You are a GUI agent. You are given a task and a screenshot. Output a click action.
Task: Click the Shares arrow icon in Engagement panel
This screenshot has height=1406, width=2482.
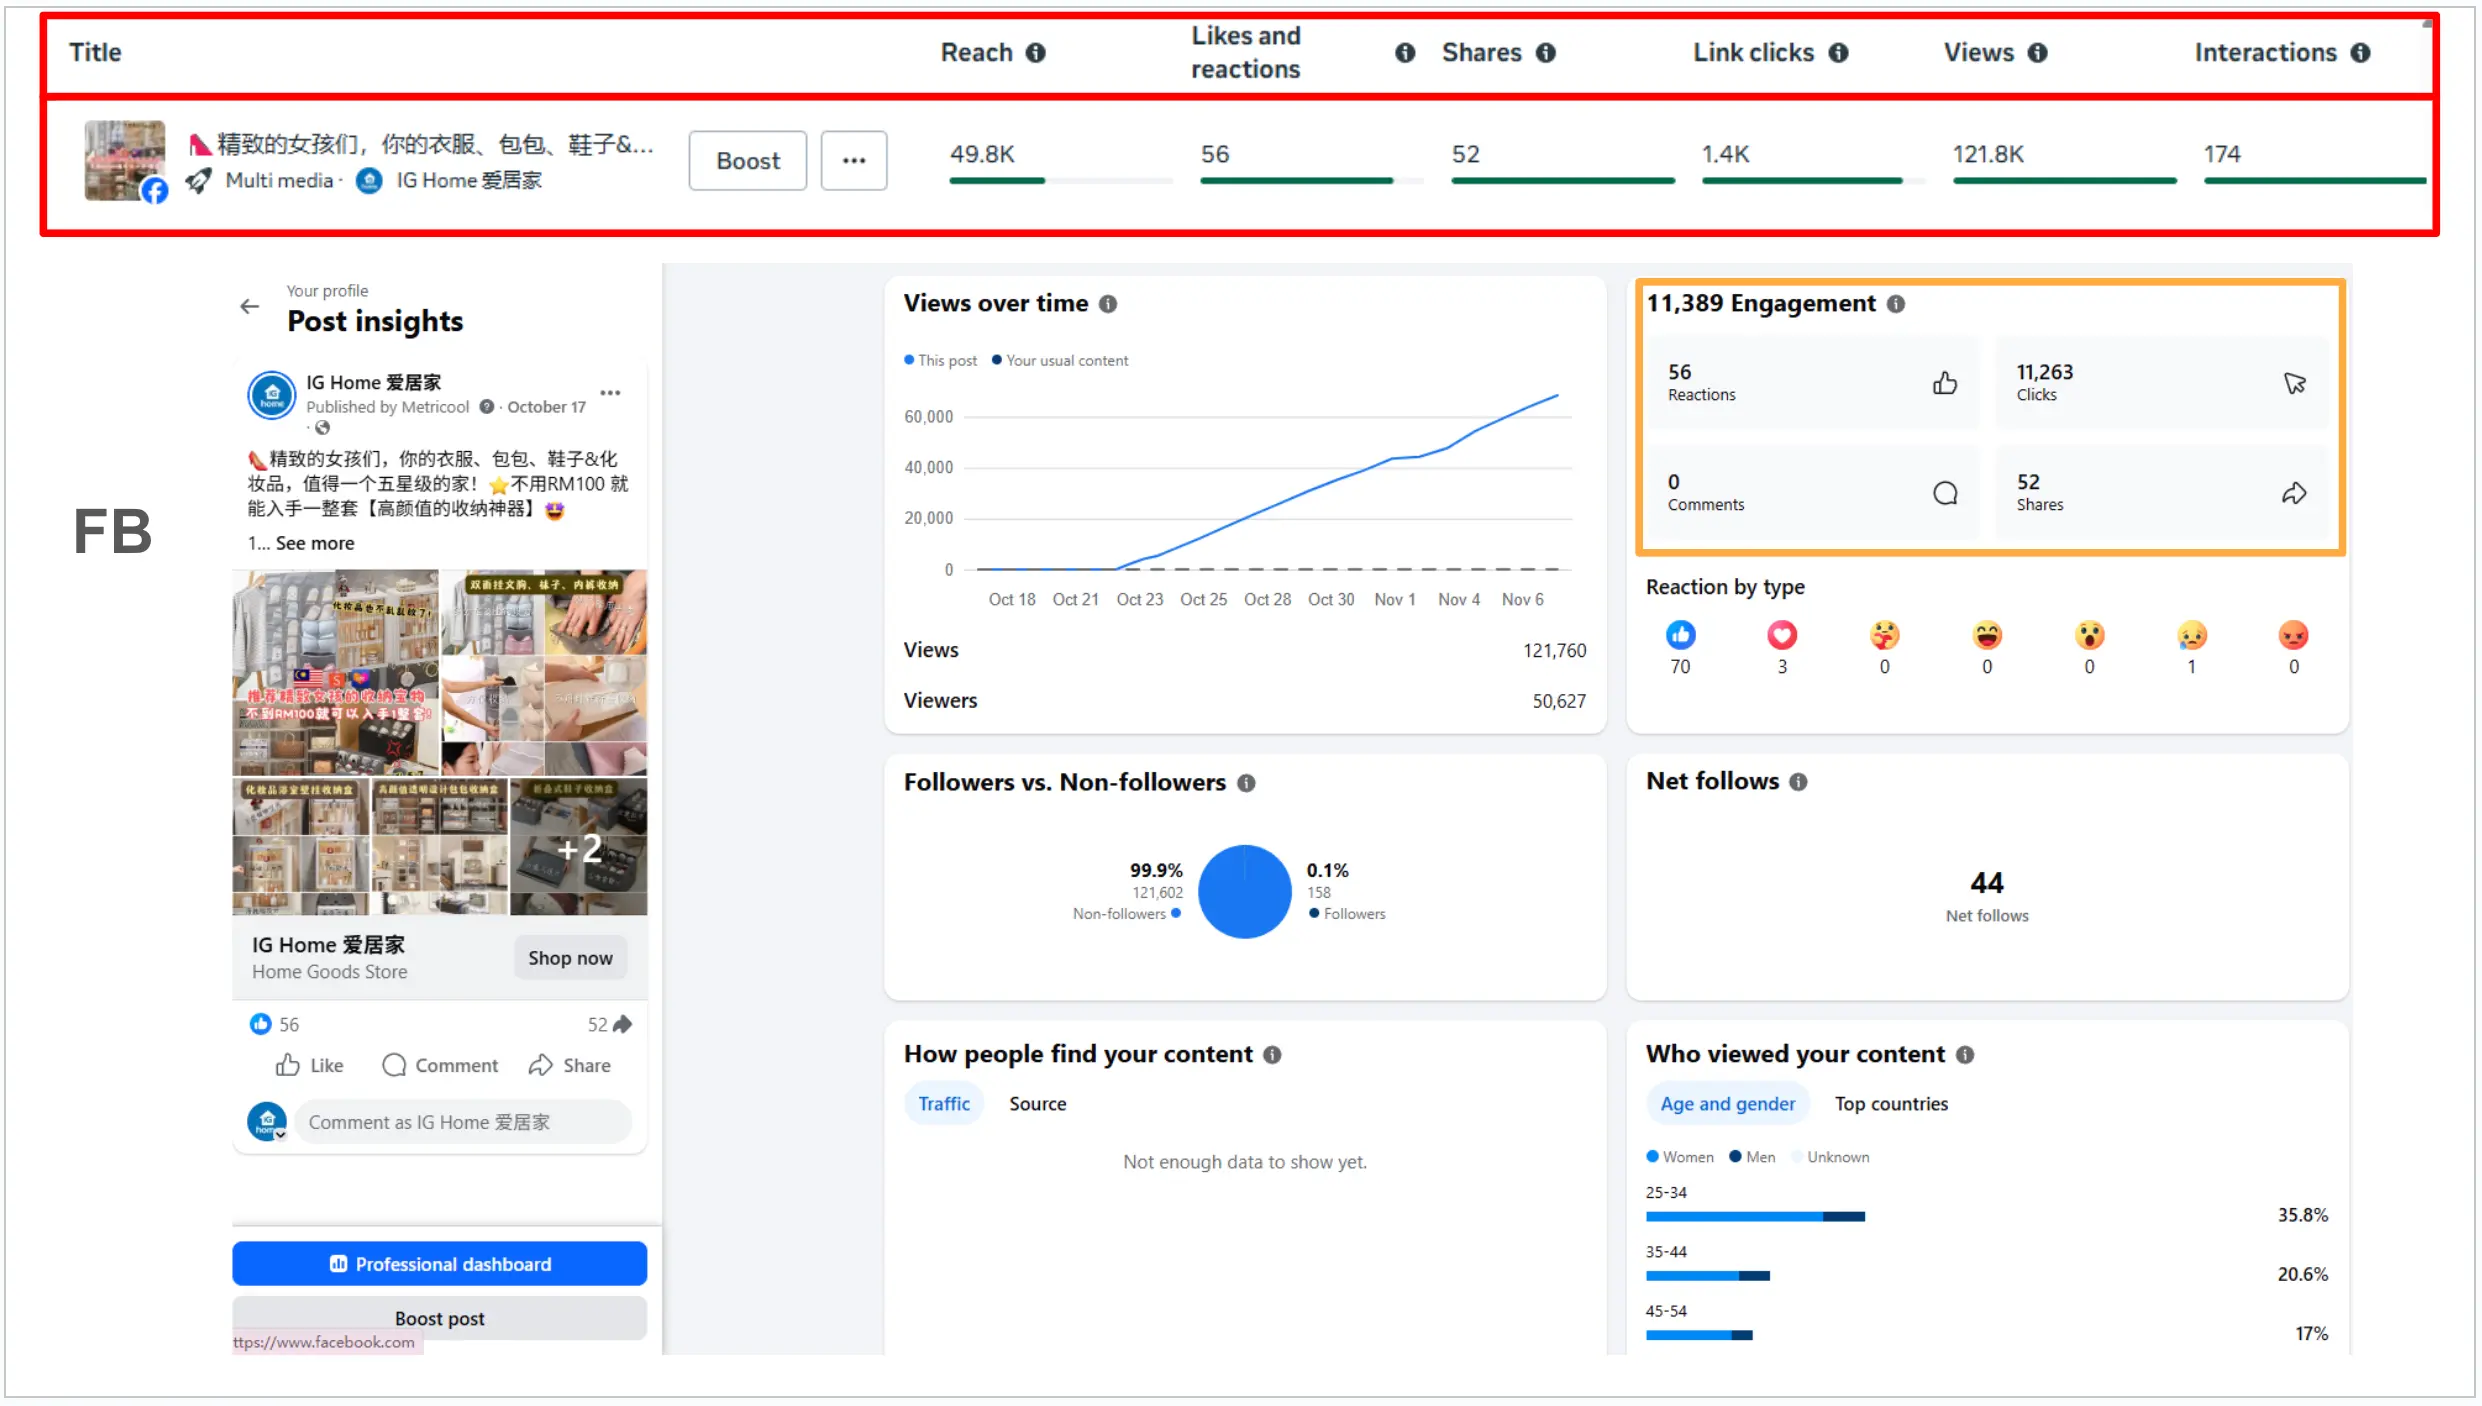click(2295, 491)
